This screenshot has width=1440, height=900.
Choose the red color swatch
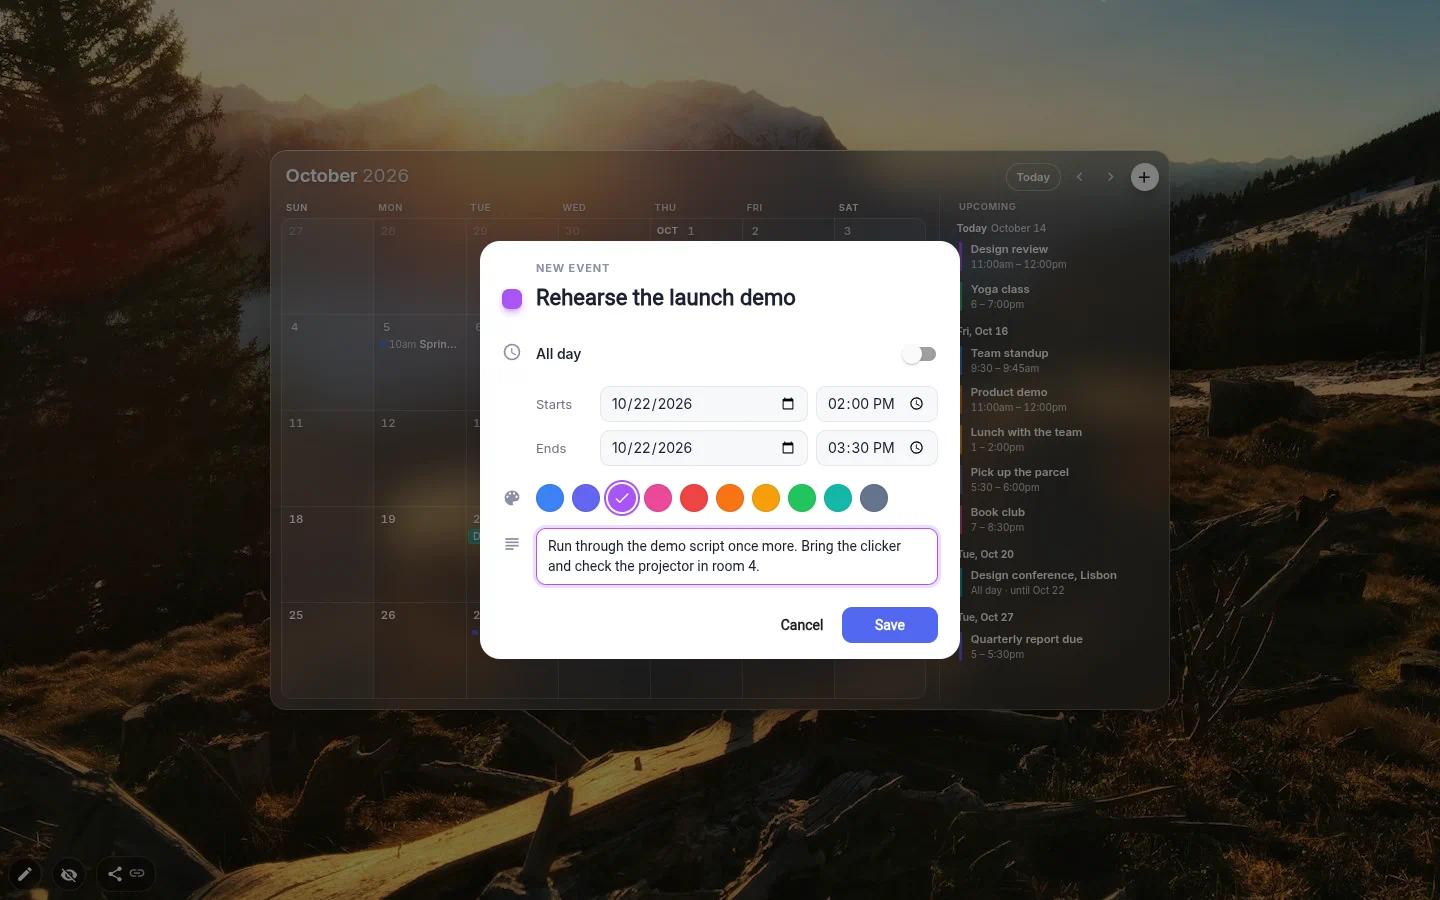click(694, 498)
